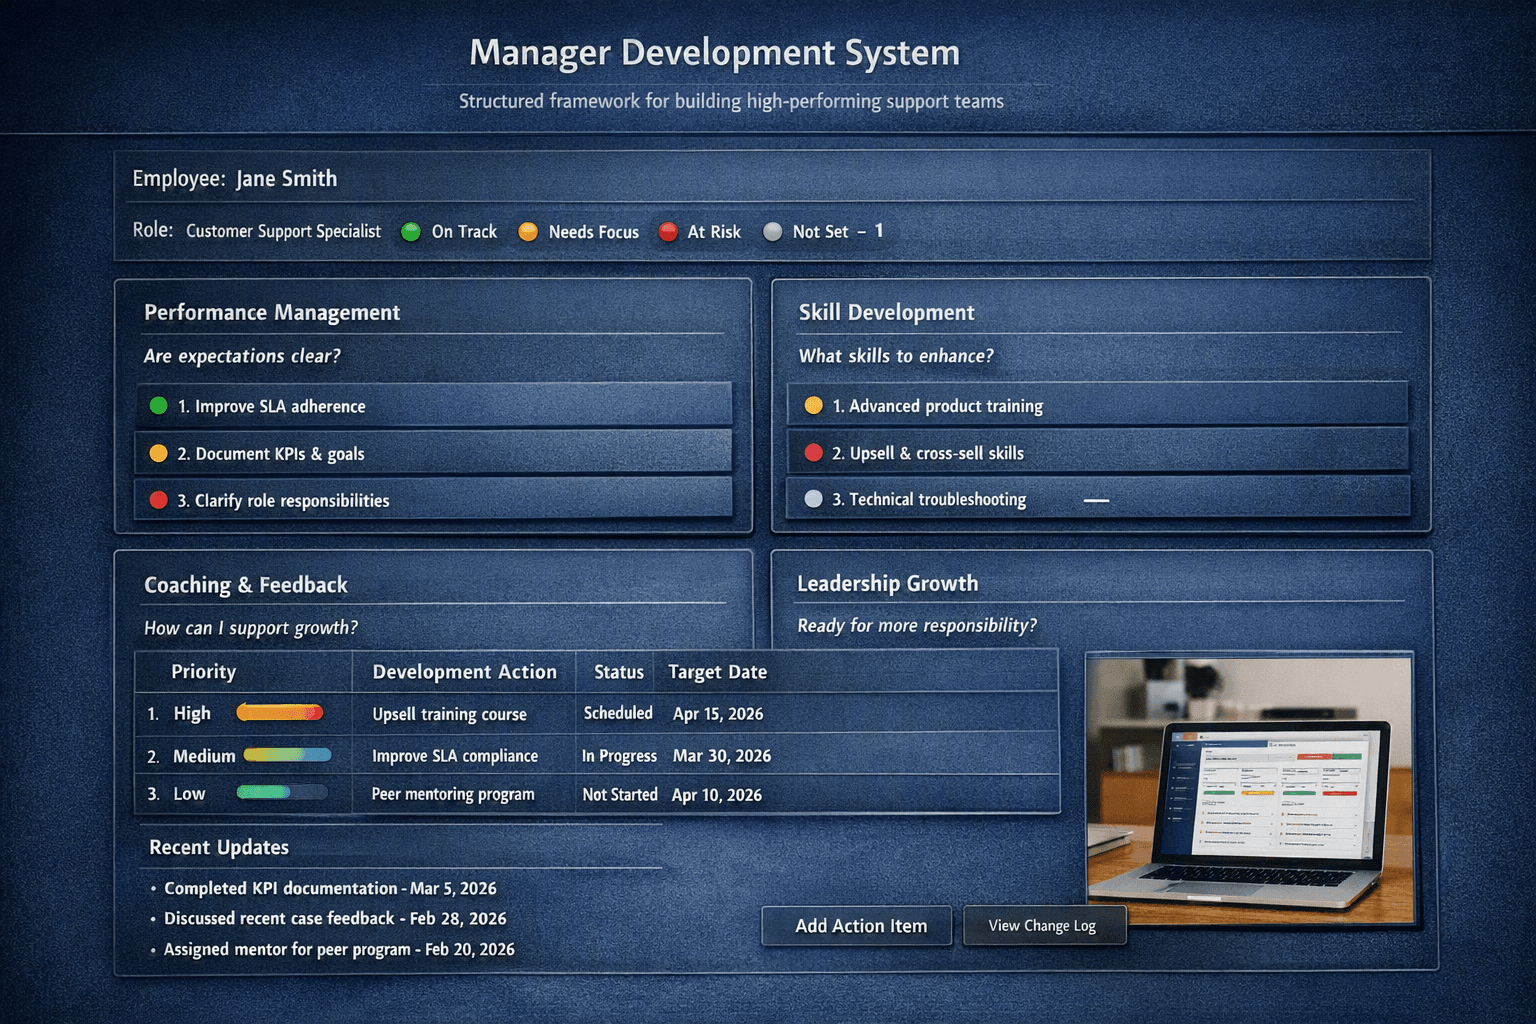The width and height of the screenshot is (1536, 1024).
Task: Click the Low priority progress bar
Action: pos(282,792)
